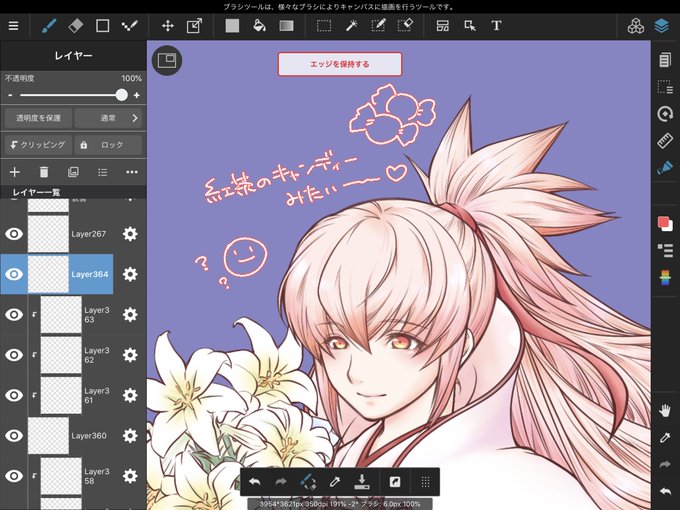Click the 不透明度 opacity slider handle
Viewport: 680px width, 510px height.
(122, 95)
